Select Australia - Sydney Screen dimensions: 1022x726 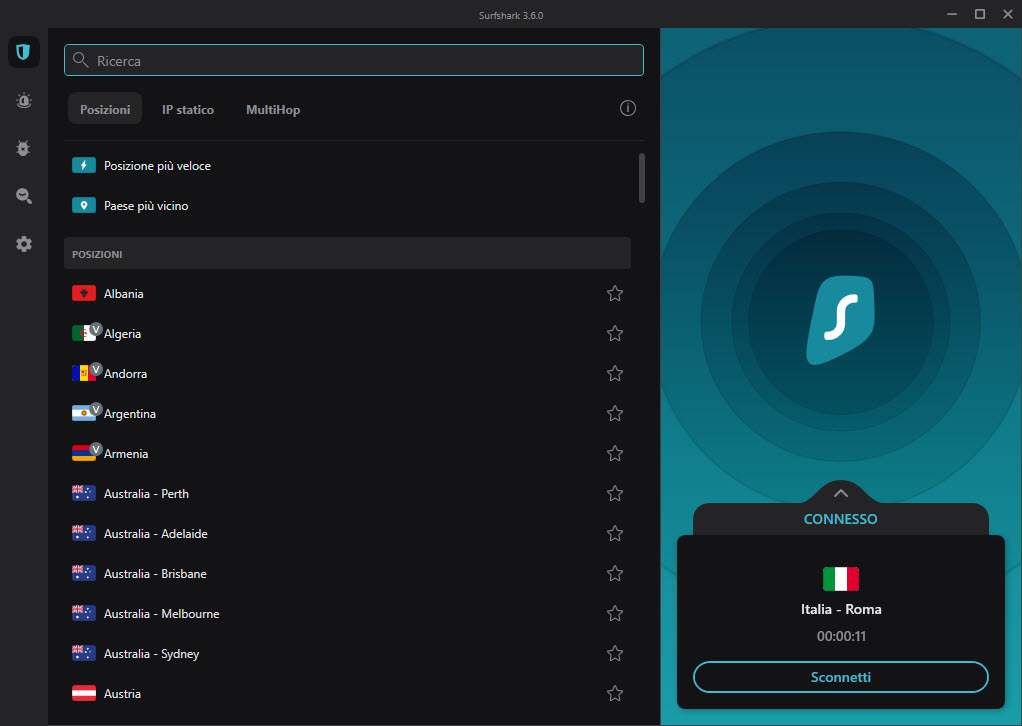click(347, 653)
